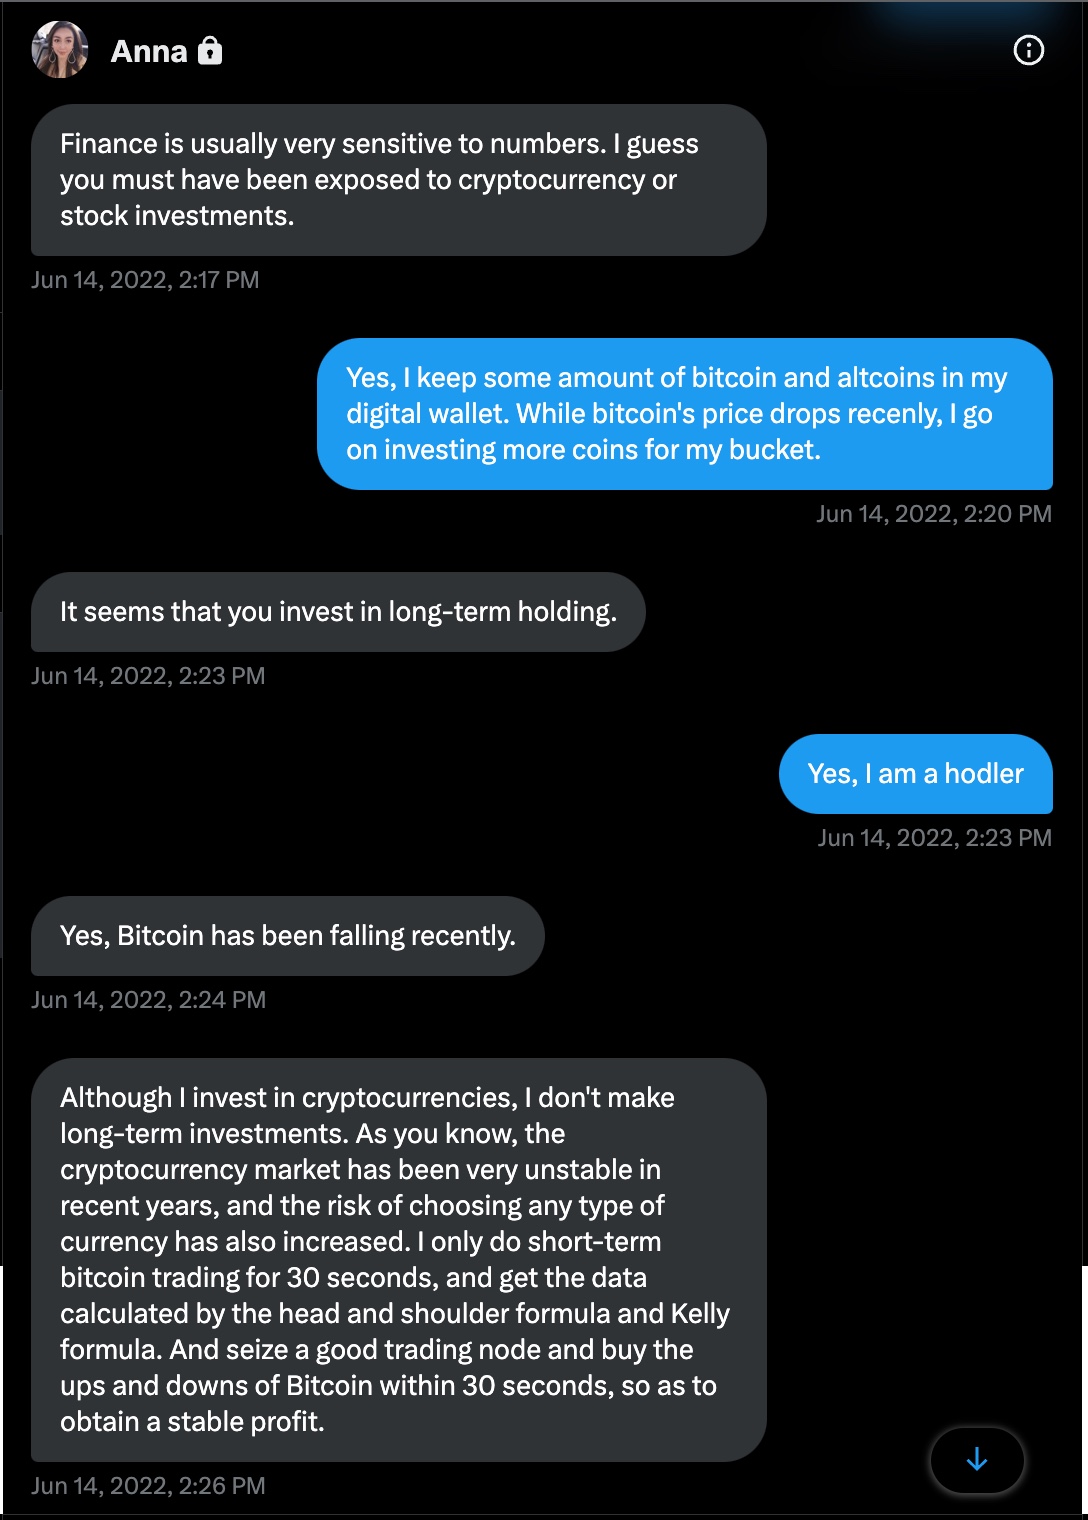Click the Jun 14, 2022, 2:20 PM timestamp
Image resolution: width=1088 pixels, height=1520 pixels.
click(x=934, y=514)
